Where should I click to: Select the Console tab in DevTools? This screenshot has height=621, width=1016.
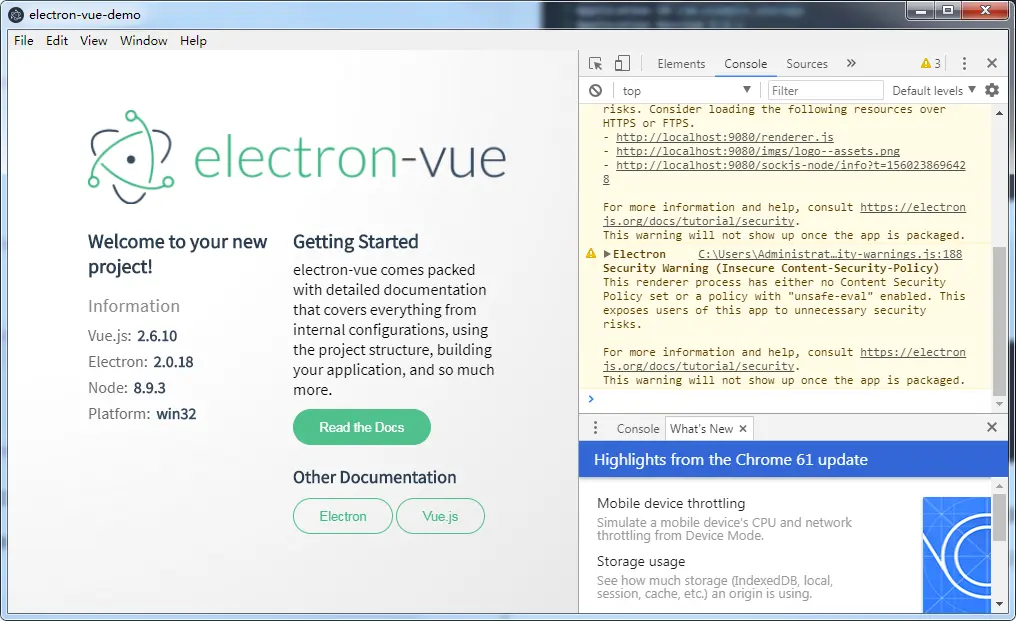click(x=746, y=64)
